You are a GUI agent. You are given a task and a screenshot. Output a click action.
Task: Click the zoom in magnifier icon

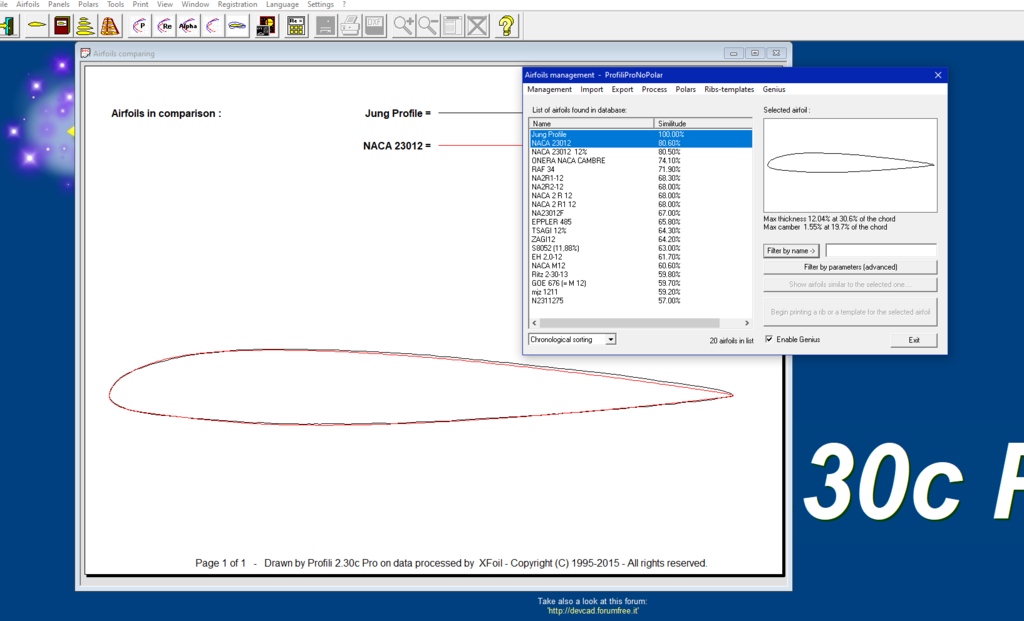pos(404,26)
